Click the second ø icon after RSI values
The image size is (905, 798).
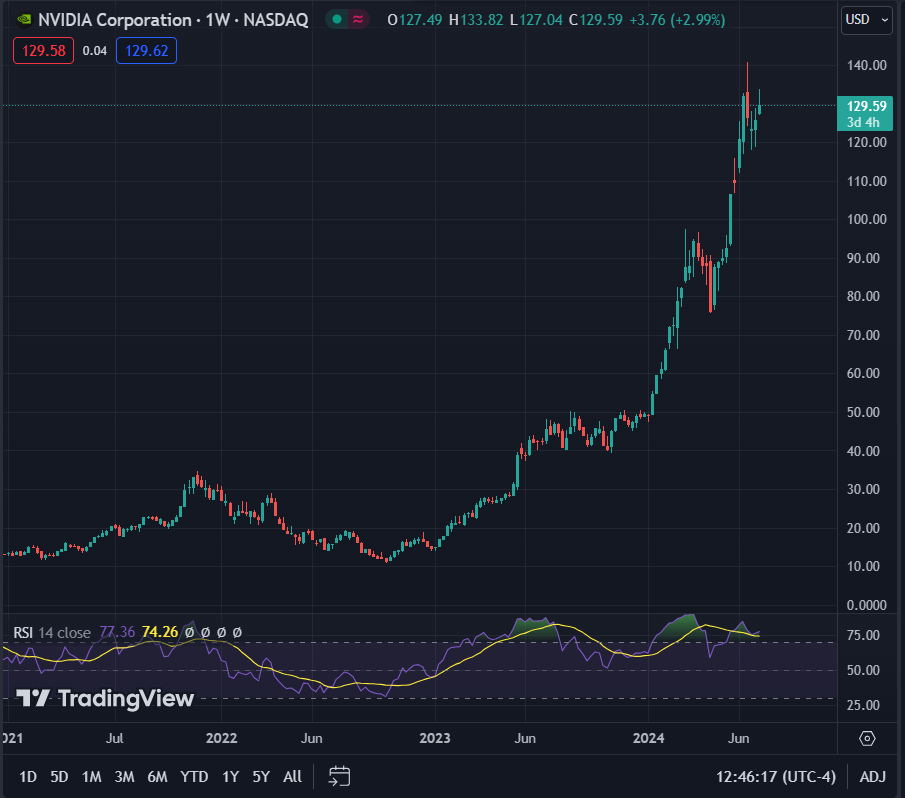[x=205, y=631]
